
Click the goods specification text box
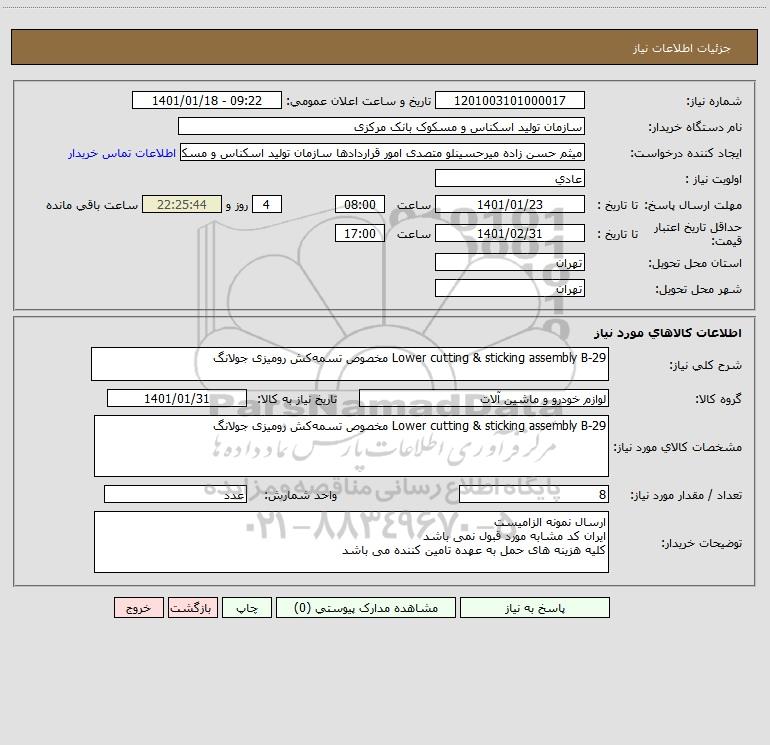click(x=351, y=446)
